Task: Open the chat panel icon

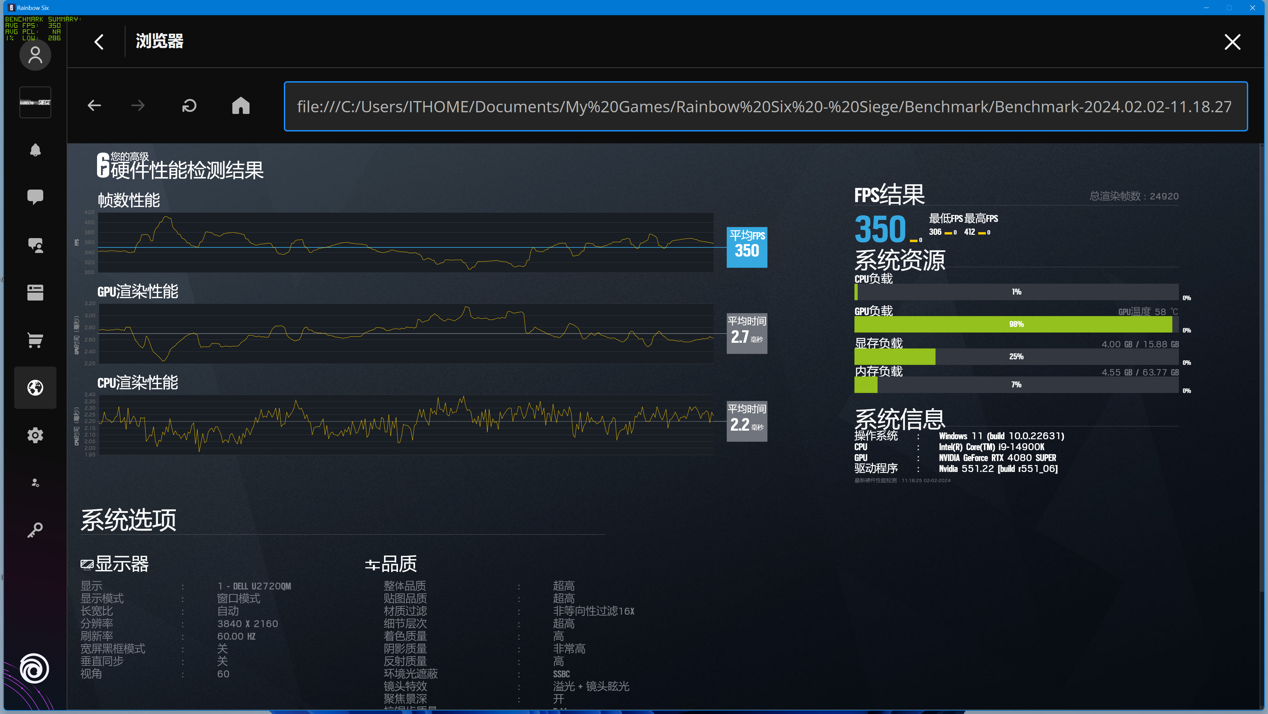Action: click(35, 197)
